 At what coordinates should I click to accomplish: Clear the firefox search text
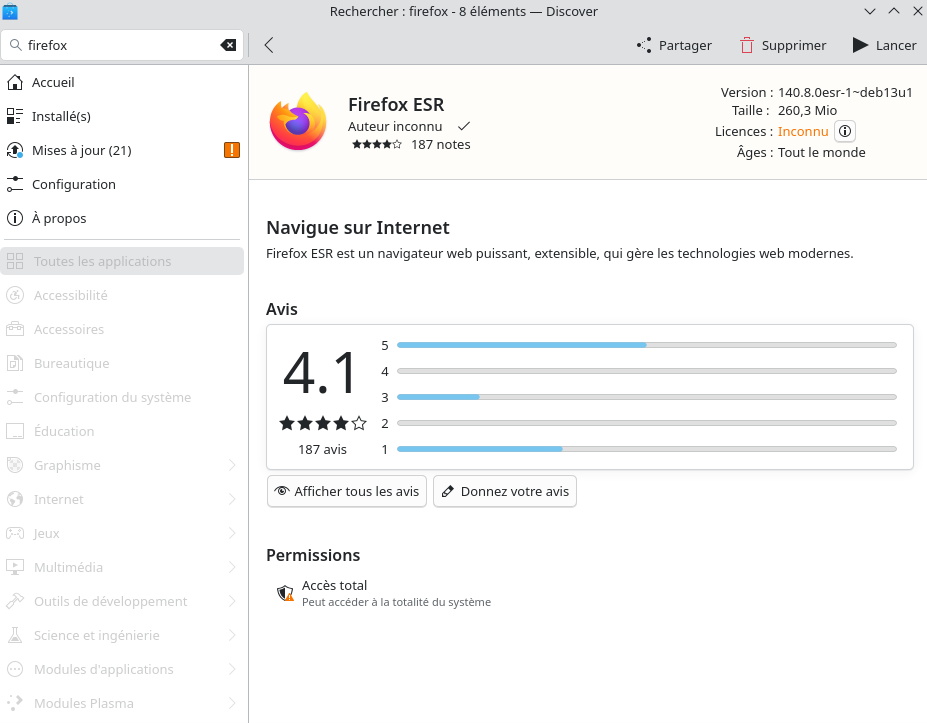click(x=229, y=45)
